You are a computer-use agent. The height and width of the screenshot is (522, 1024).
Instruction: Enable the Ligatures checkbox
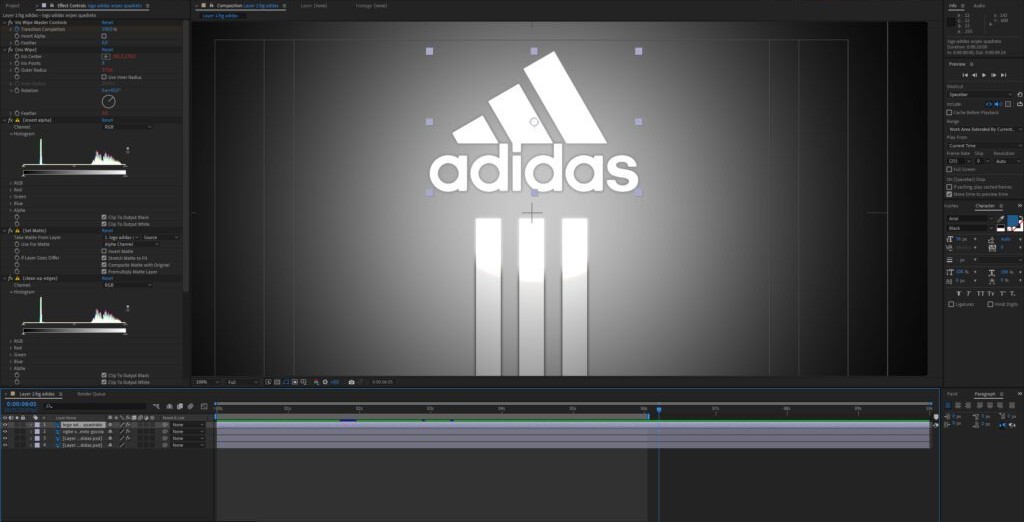[951, 304]
